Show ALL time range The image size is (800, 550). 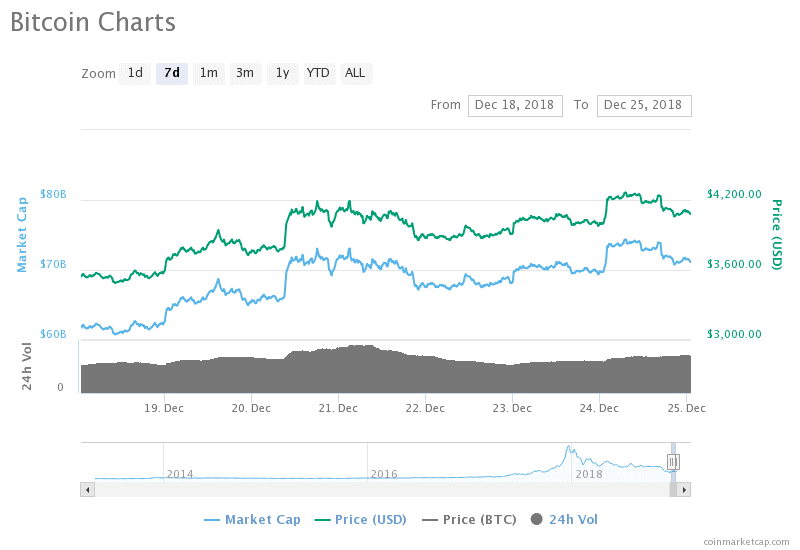(x=356, y=73)
